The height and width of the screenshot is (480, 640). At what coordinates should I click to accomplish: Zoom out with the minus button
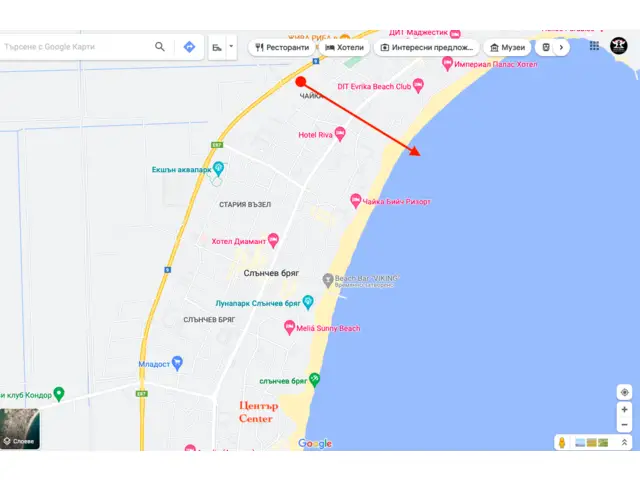tap(624, 424)
